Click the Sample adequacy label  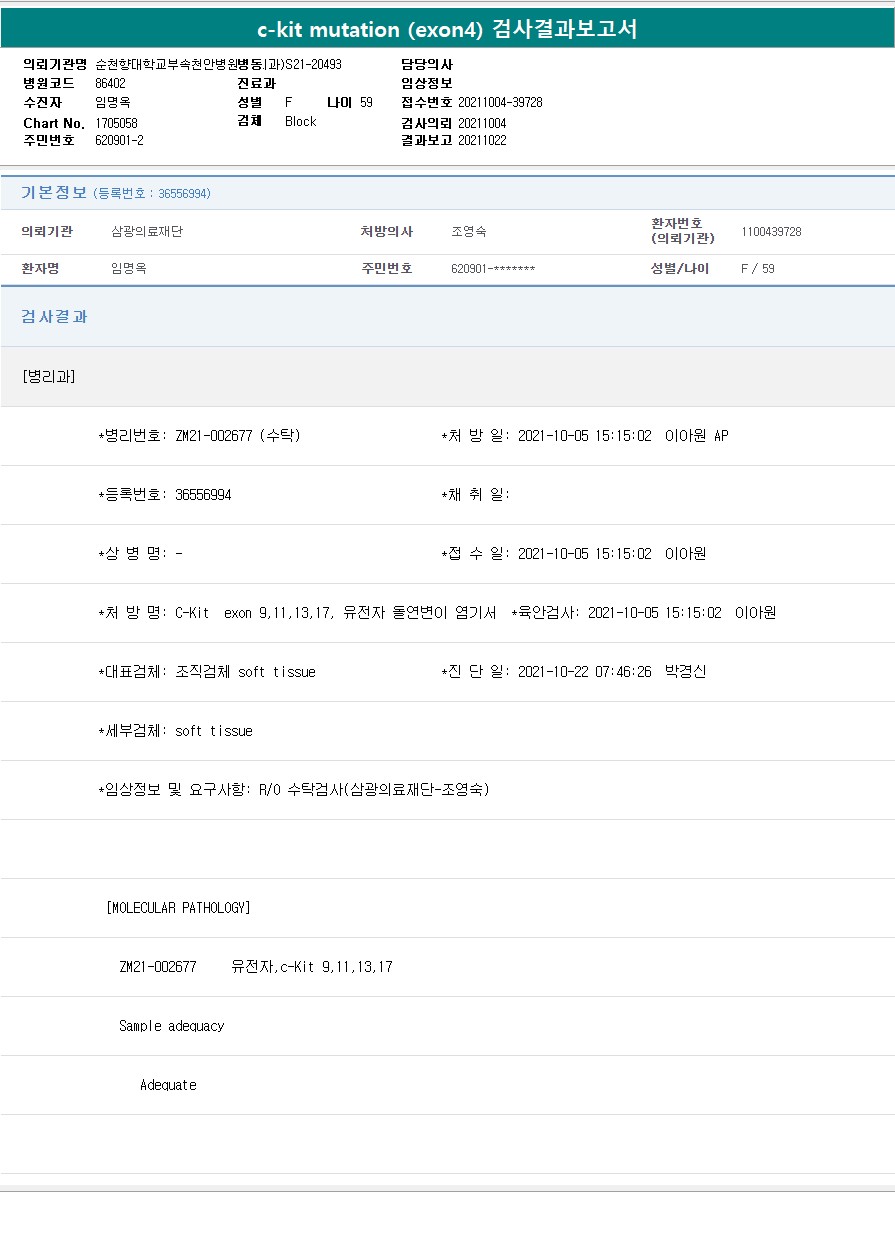(x=171, y=1026)
